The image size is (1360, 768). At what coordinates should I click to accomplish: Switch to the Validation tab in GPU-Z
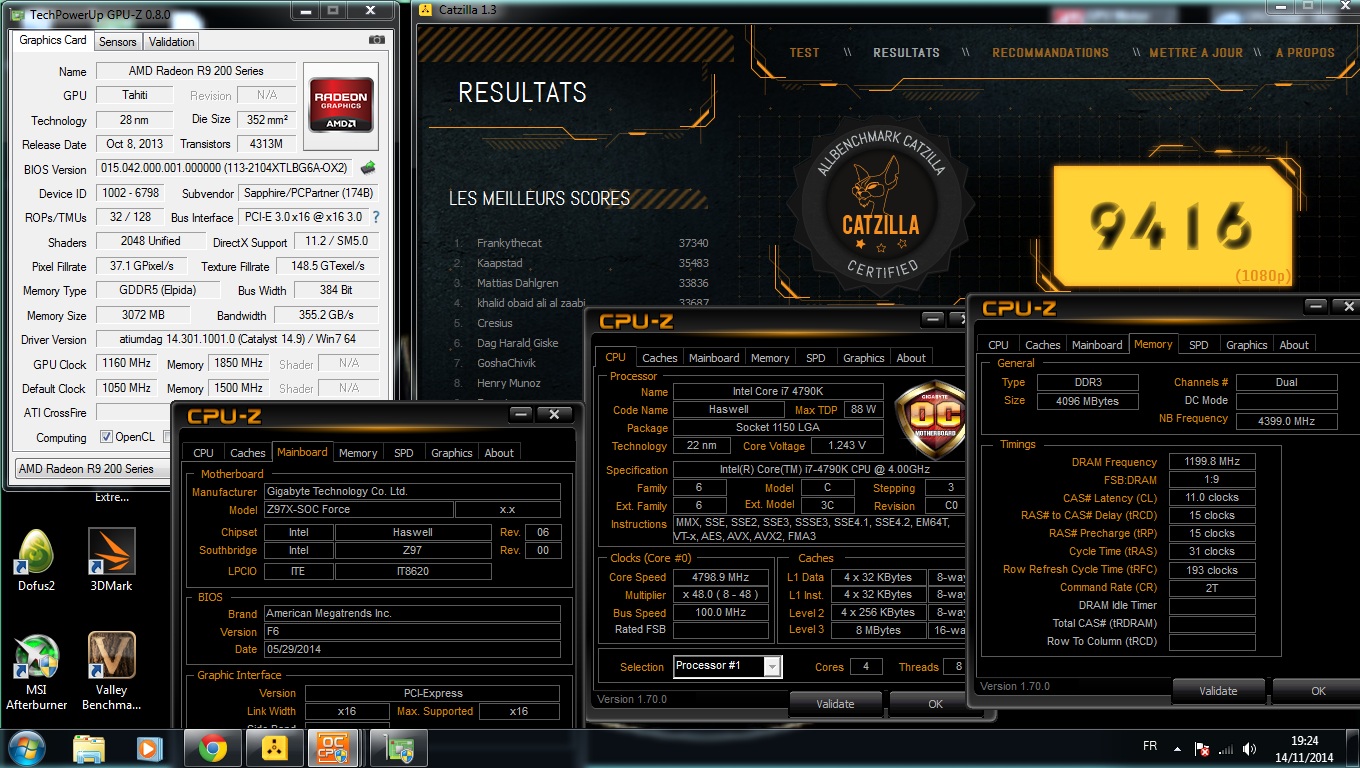point(171,41)
